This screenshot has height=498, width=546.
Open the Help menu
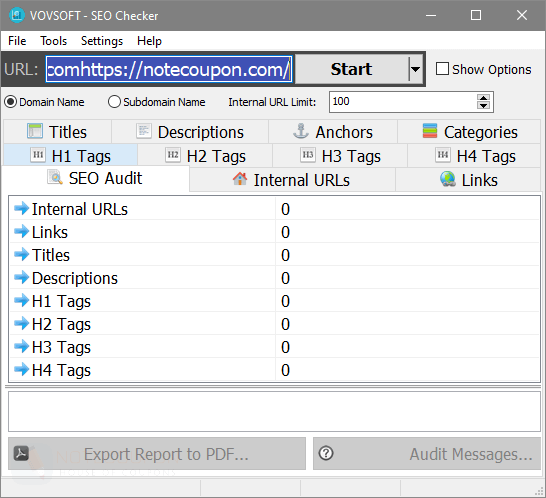pos(149,41)
